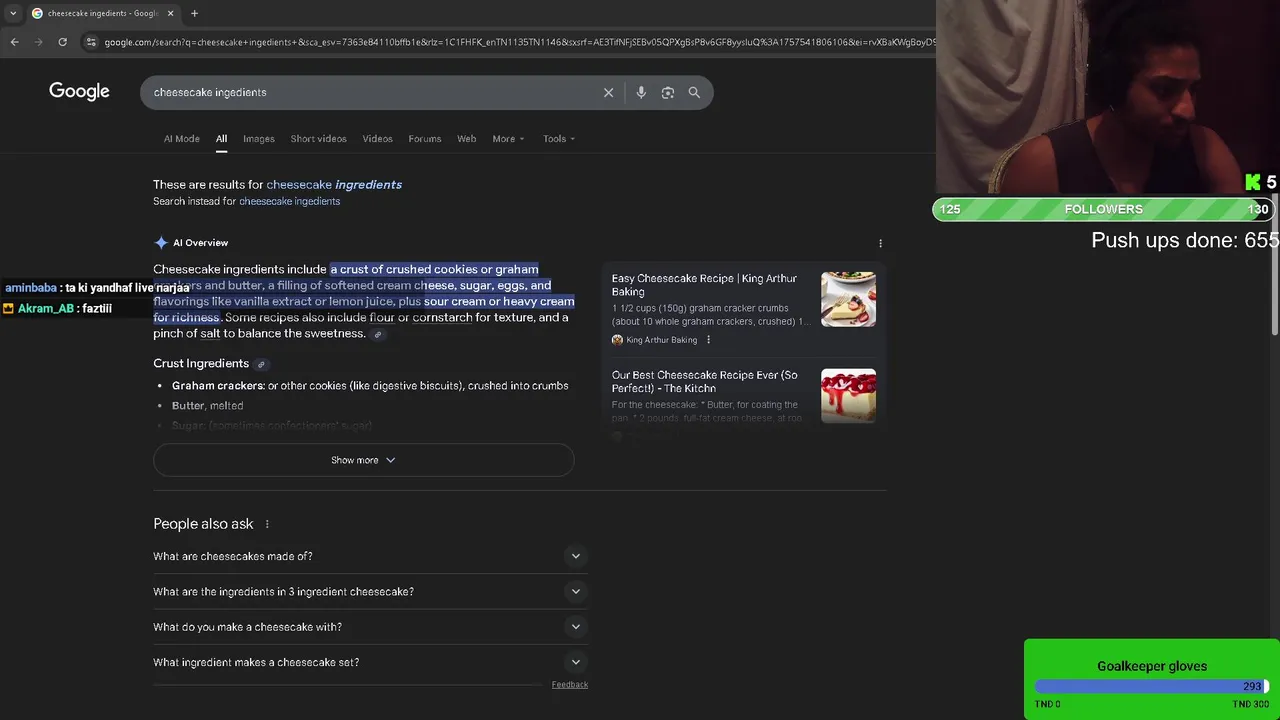Viewport: 1280px width, 720px height.
Task: Open AI Overview three-dot options menu
Action: pyautogui.click(x=880, y=243)
